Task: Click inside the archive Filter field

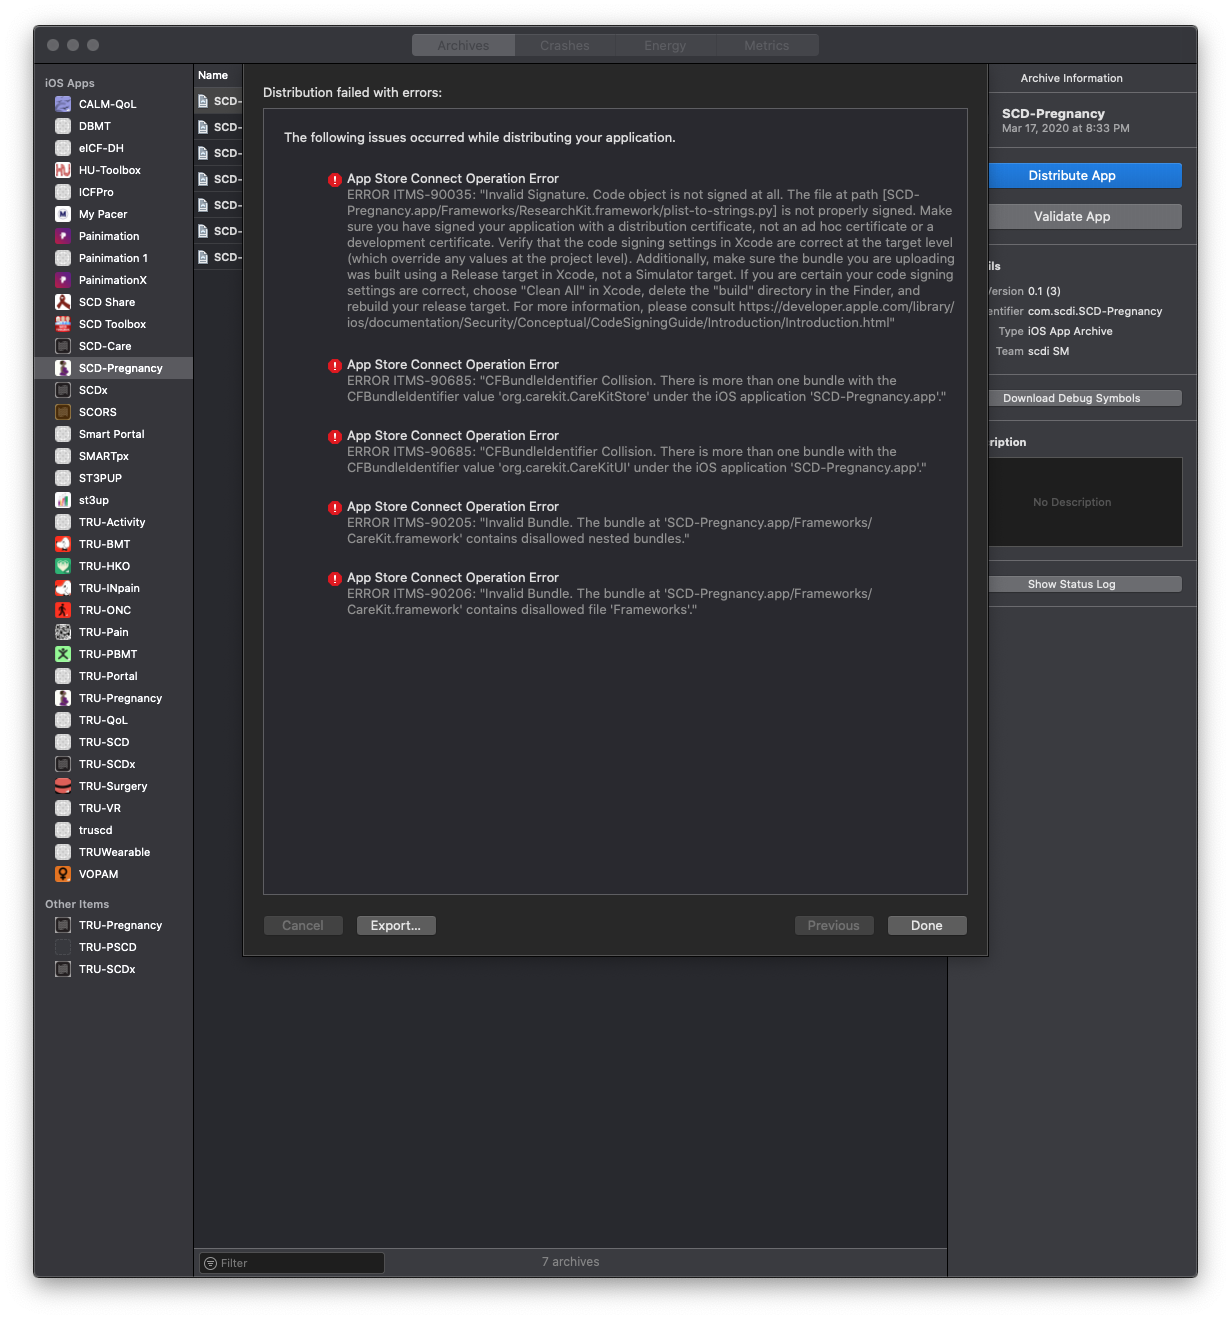Action: pyautogui.click(x=290, y=1262)
